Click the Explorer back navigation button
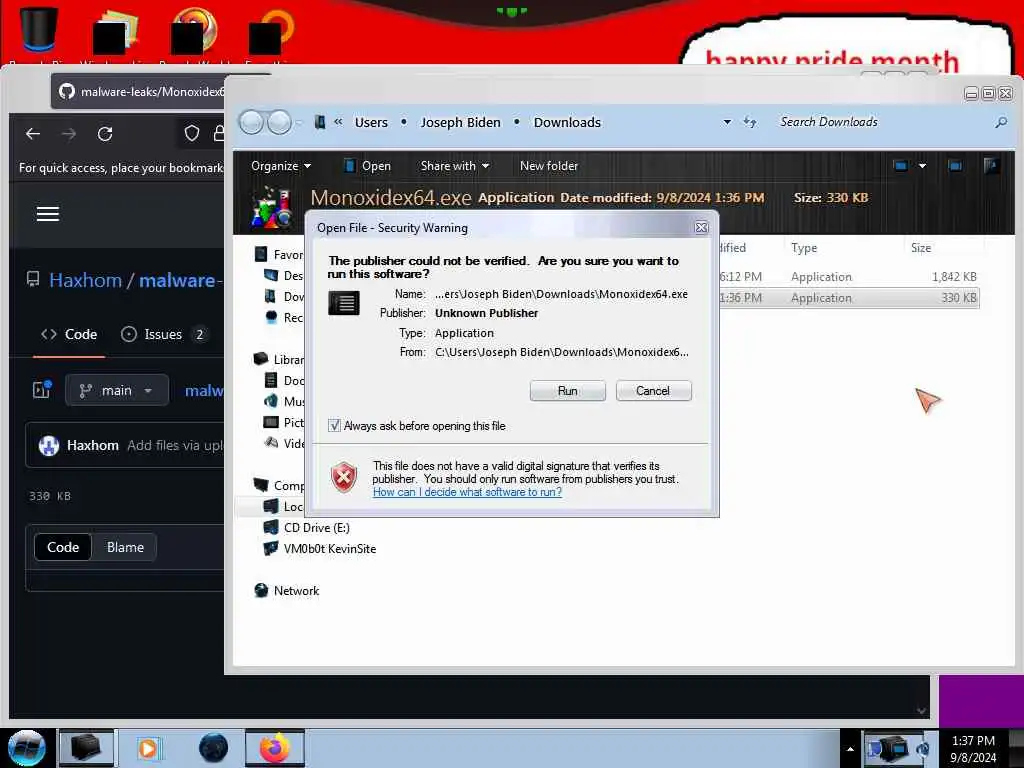Image resolution: width=1024 pixels, height=768 pixels. 251,122
